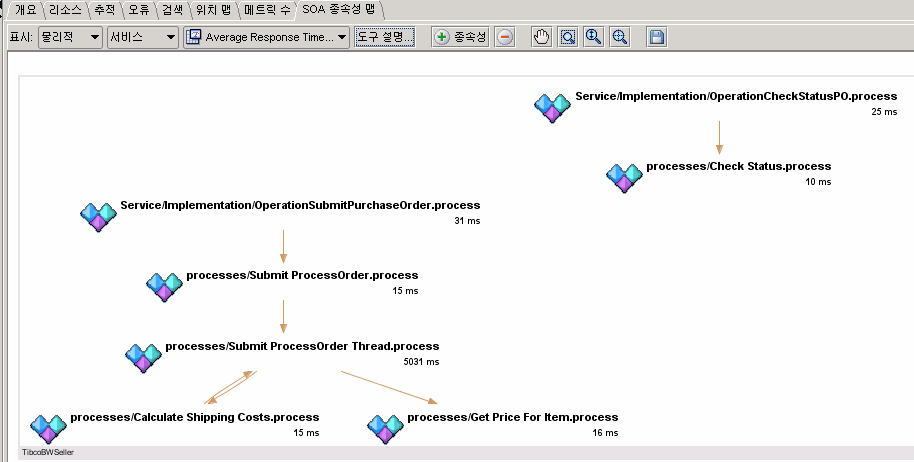
Task: Click the processes/Calculate Shipping Costs.process label
Action: 195,417
